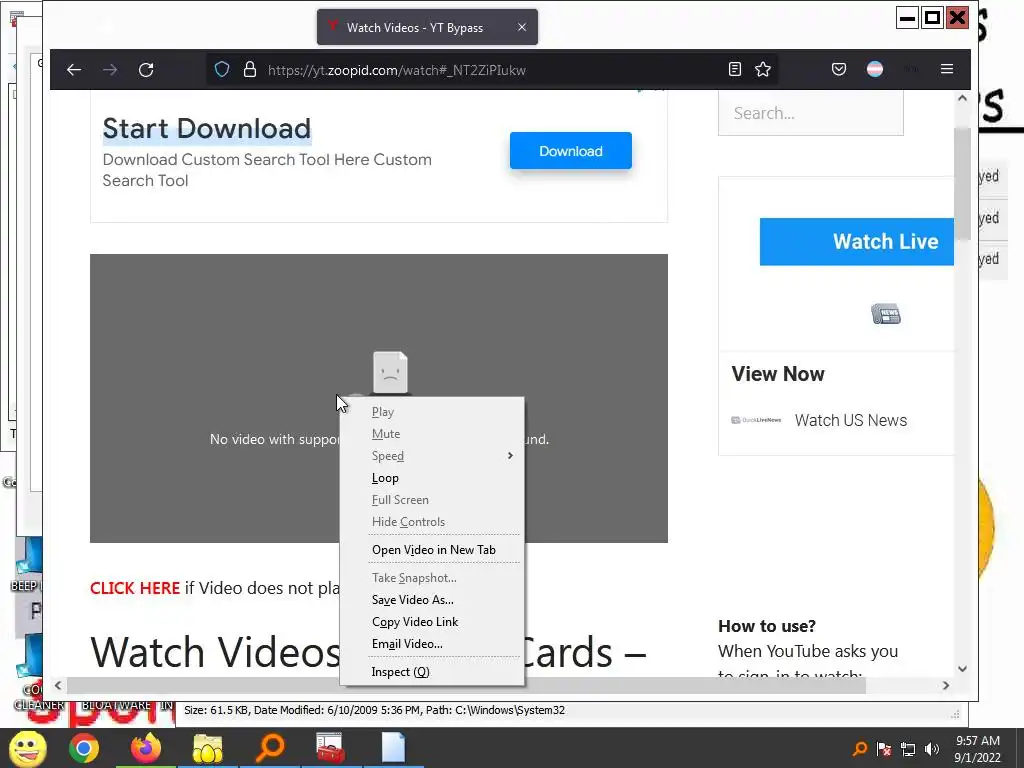1024x768 pixels.
Task: Open the file explorer folder taskbar icon
Action: [208, 748]
